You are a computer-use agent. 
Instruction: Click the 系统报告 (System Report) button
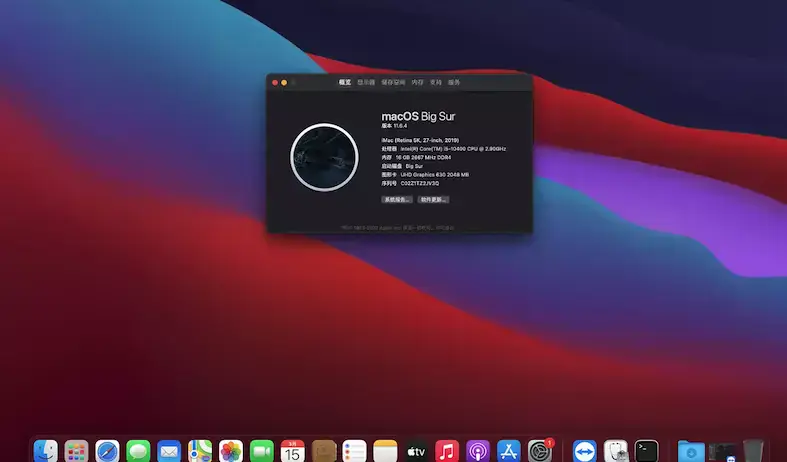(x=397, y=199)
